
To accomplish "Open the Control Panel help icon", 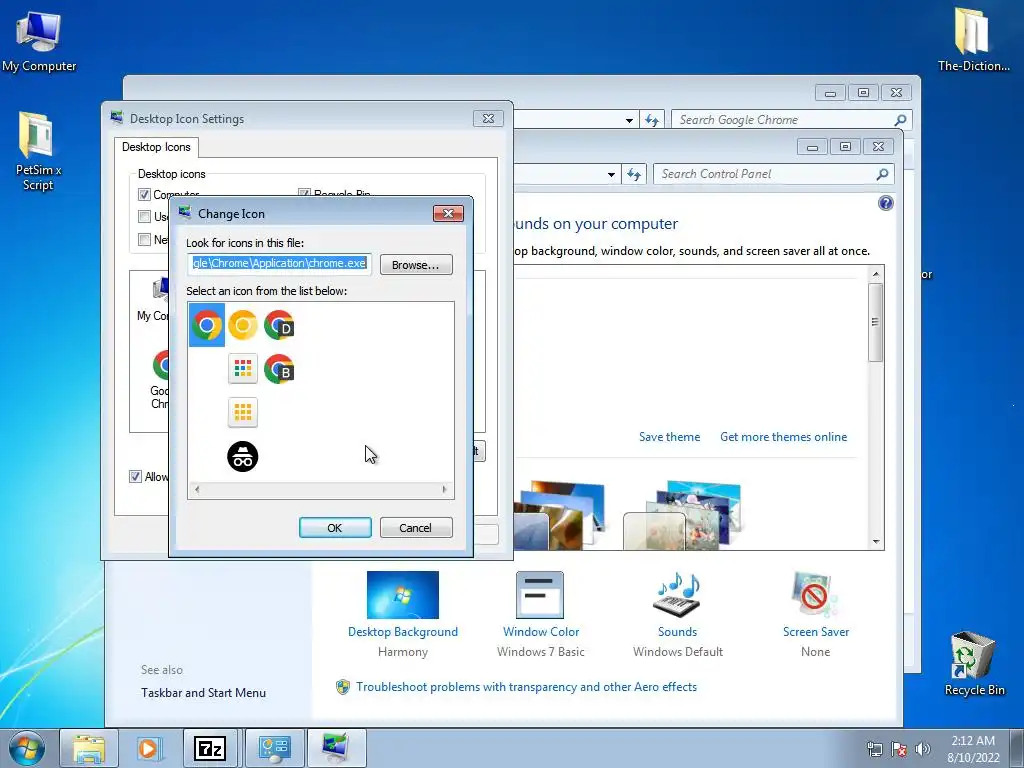I will tap(886, 203).
